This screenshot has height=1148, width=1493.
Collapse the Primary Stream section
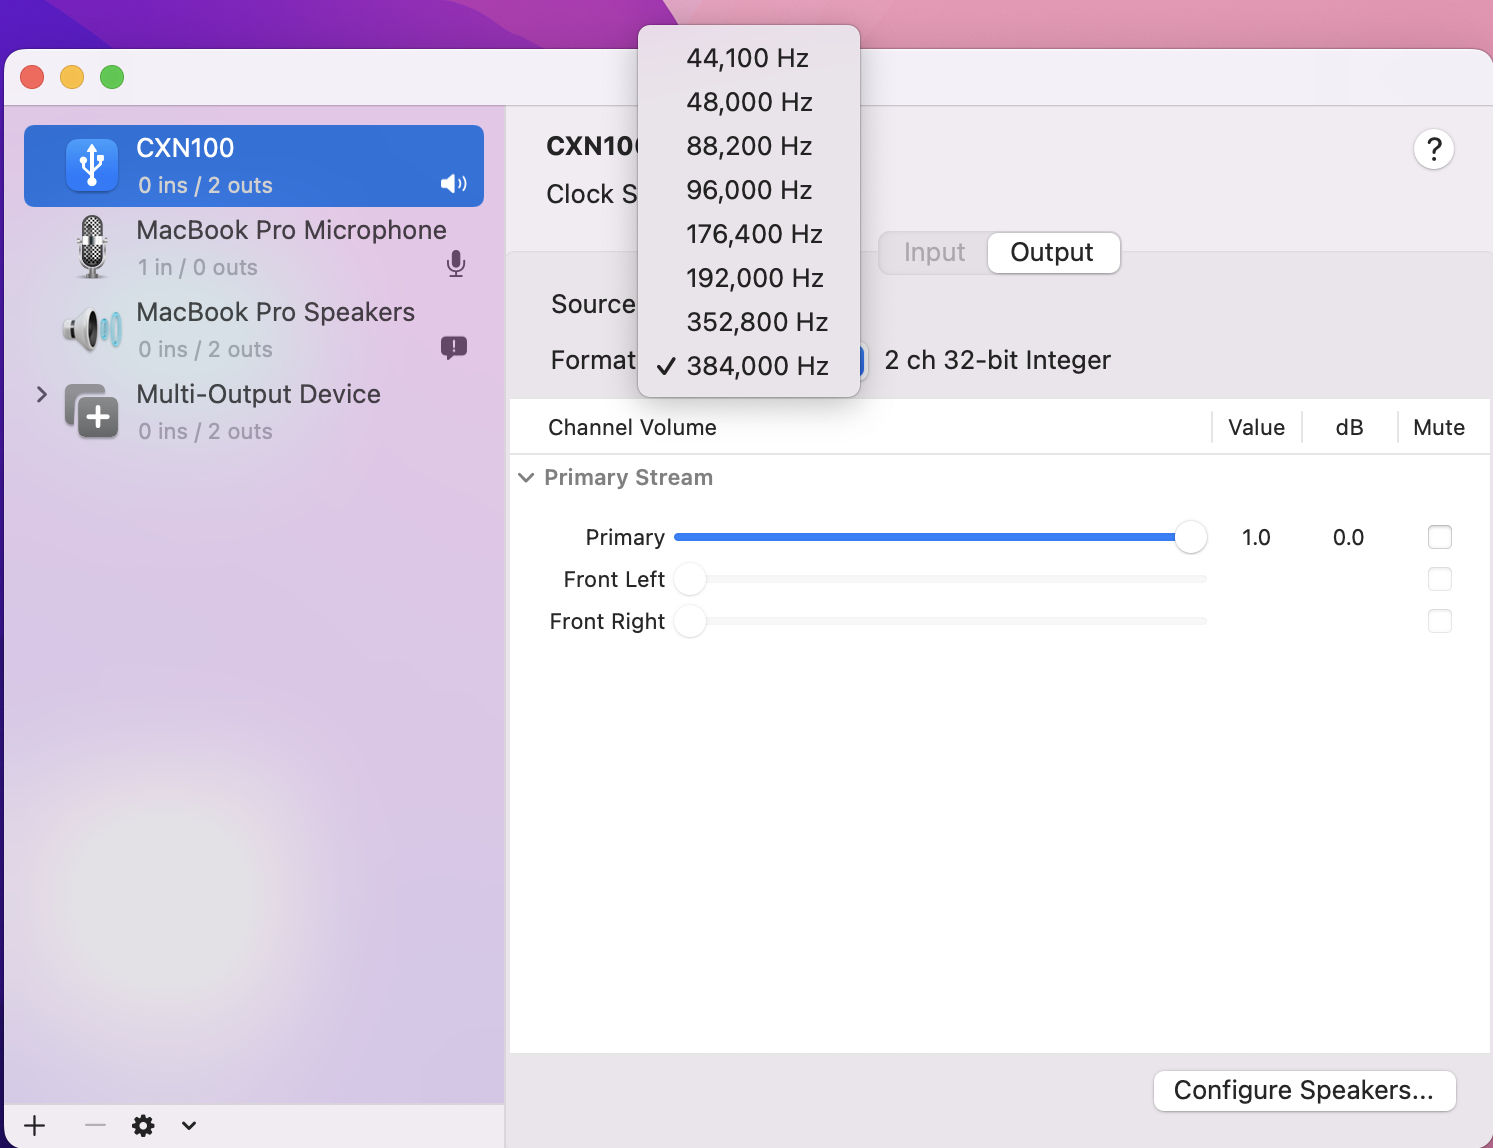coord(527,477)
